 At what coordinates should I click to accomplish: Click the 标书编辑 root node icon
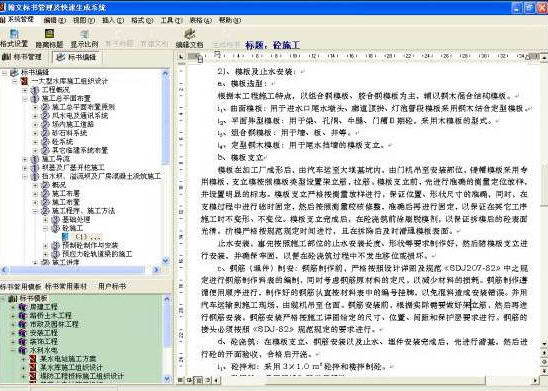[14, 73]
